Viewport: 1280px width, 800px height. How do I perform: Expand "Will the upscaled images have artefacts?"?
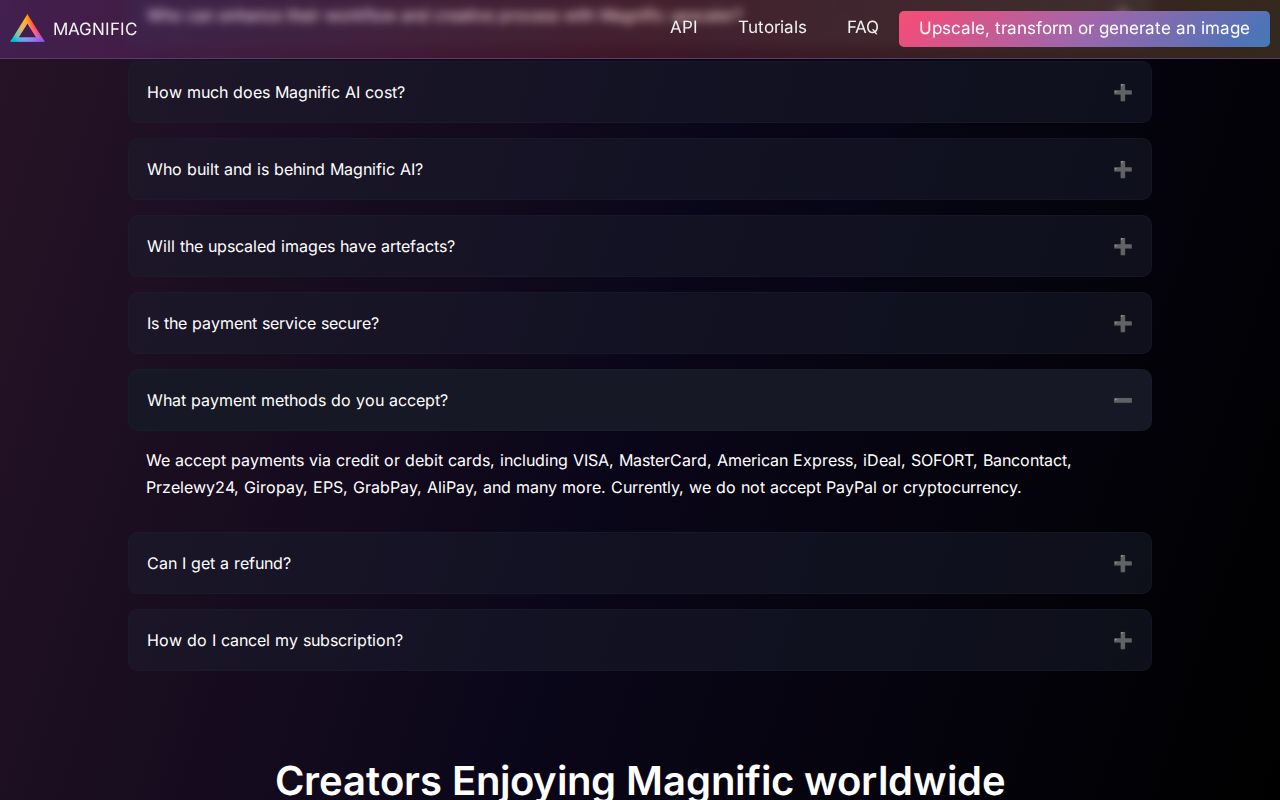click(x=301, y=246)
